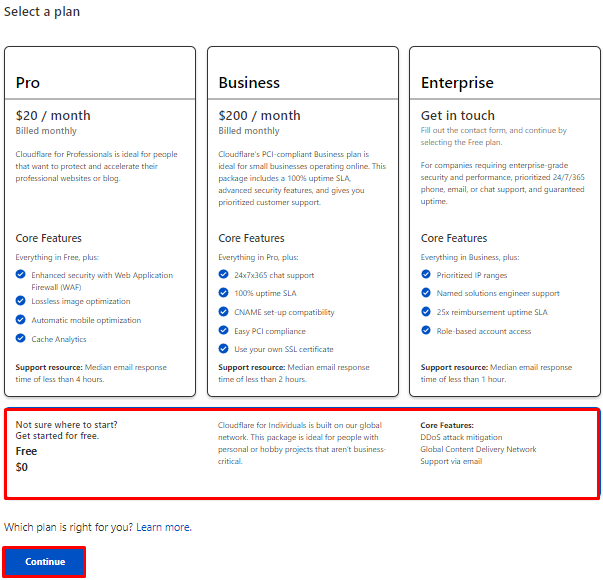Click the checkmark beside Role-based account access

click(x=426, y=330)
